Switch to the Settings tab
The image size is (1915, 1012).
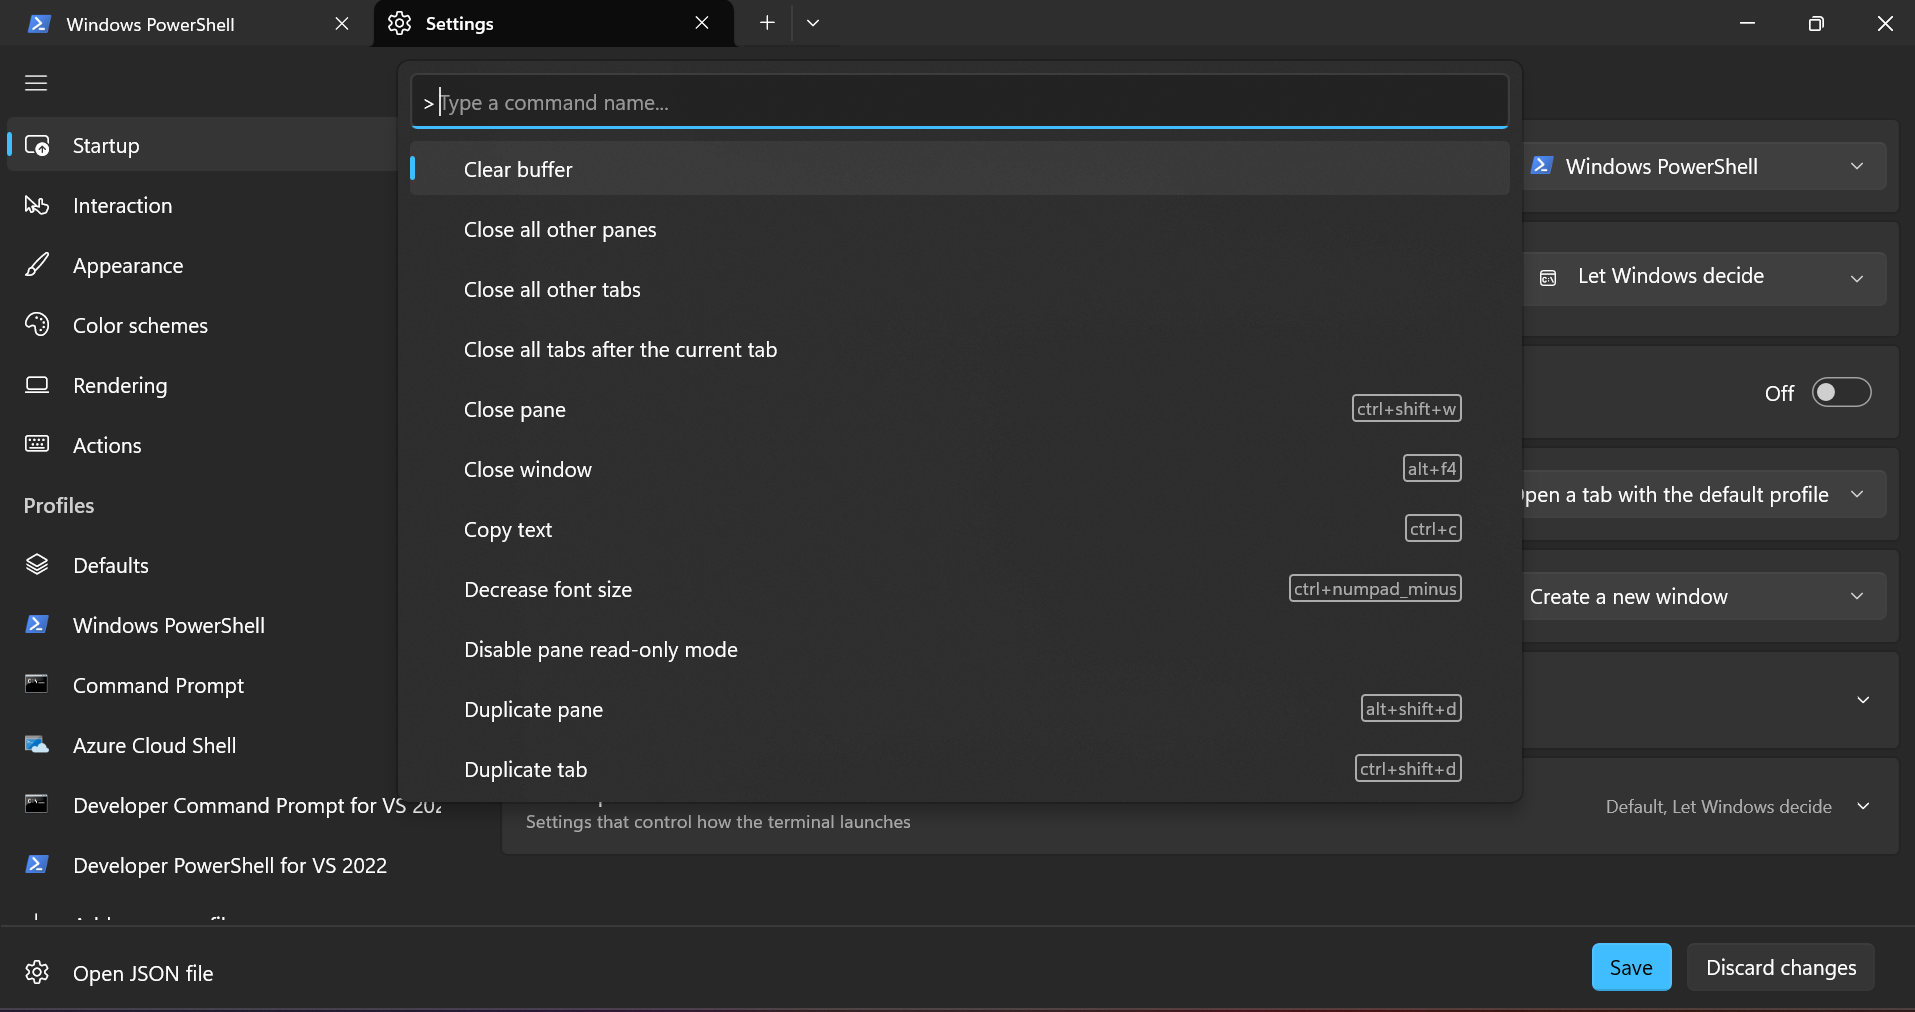(x=554, y=23)
